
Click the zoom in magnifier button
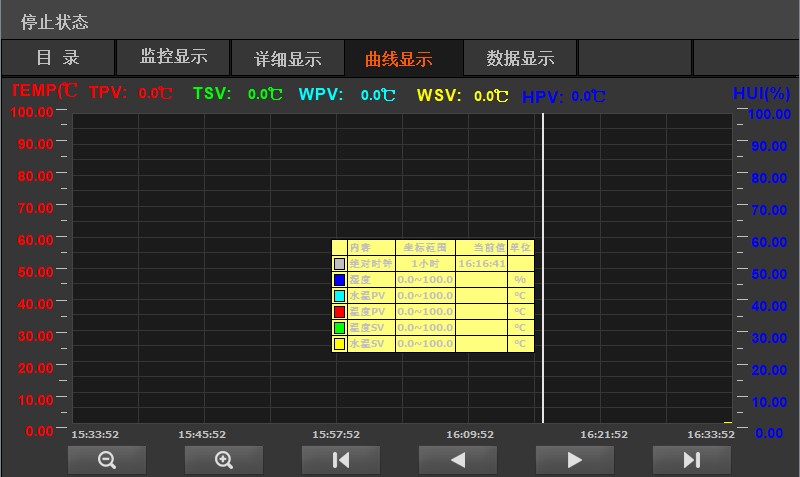tap(224, 460)
